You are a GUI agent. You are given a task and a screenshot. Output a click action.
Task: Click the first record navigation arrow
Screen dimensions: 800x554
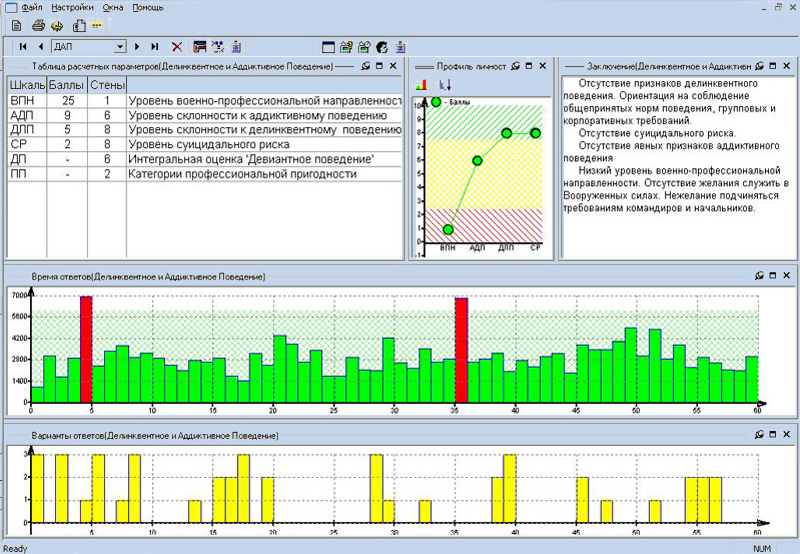click(x=22, y=46)
